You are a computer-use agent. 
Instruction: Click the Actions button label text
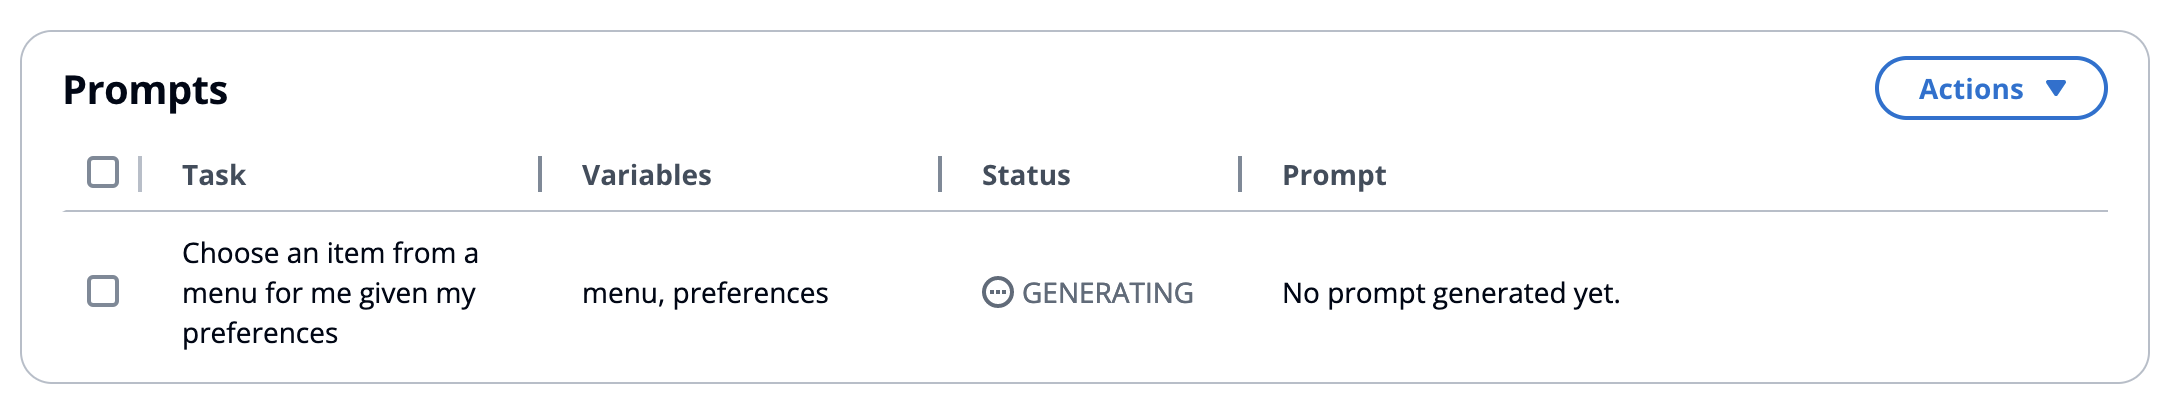coord(1970,88)
